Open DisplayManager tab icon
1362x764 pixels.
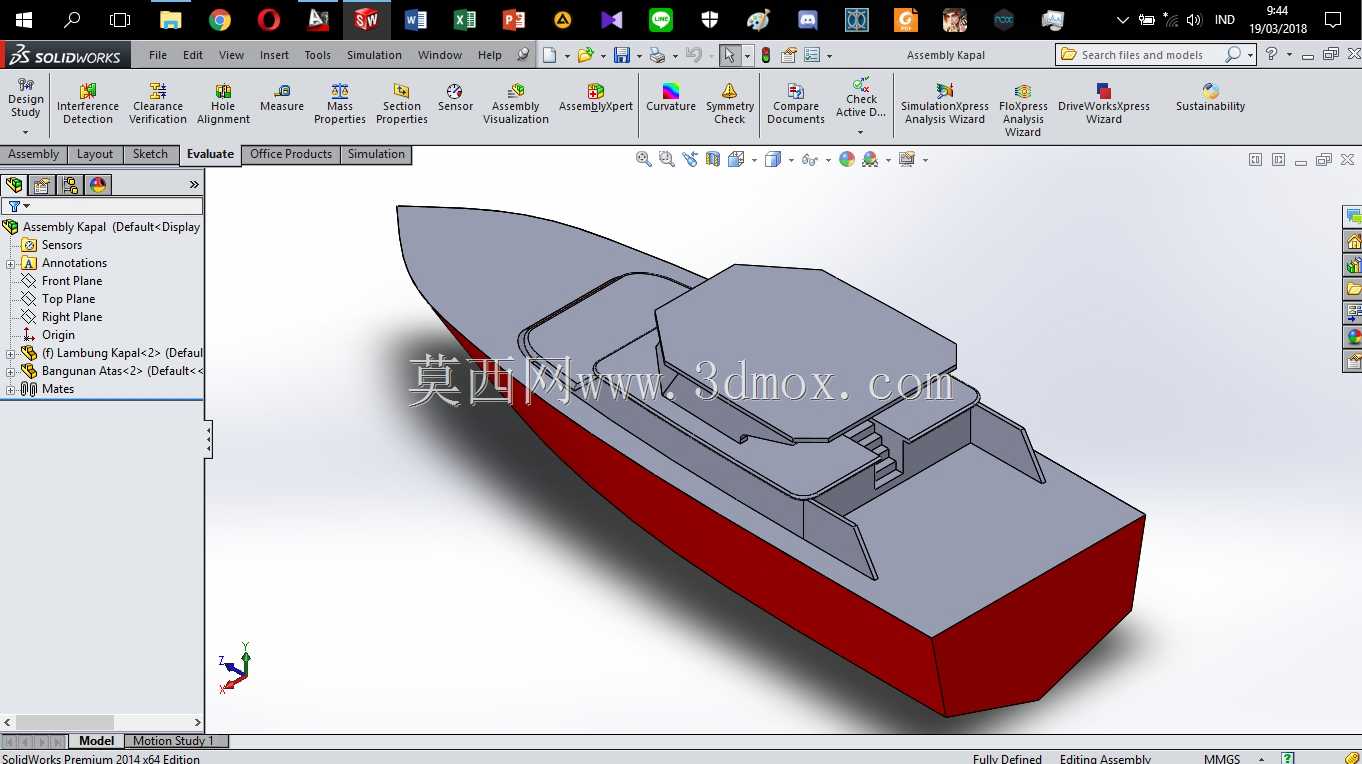[98, 185]
